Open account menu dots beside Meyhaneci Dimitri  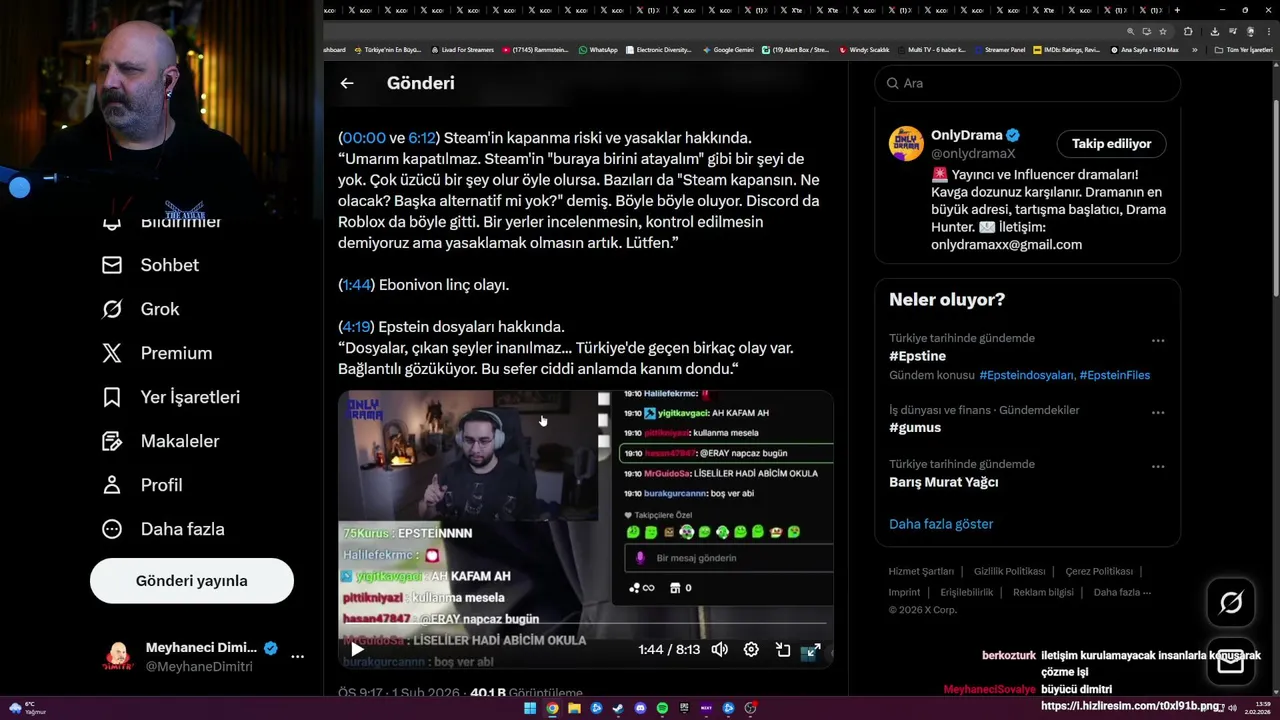(x=297, y=657)
